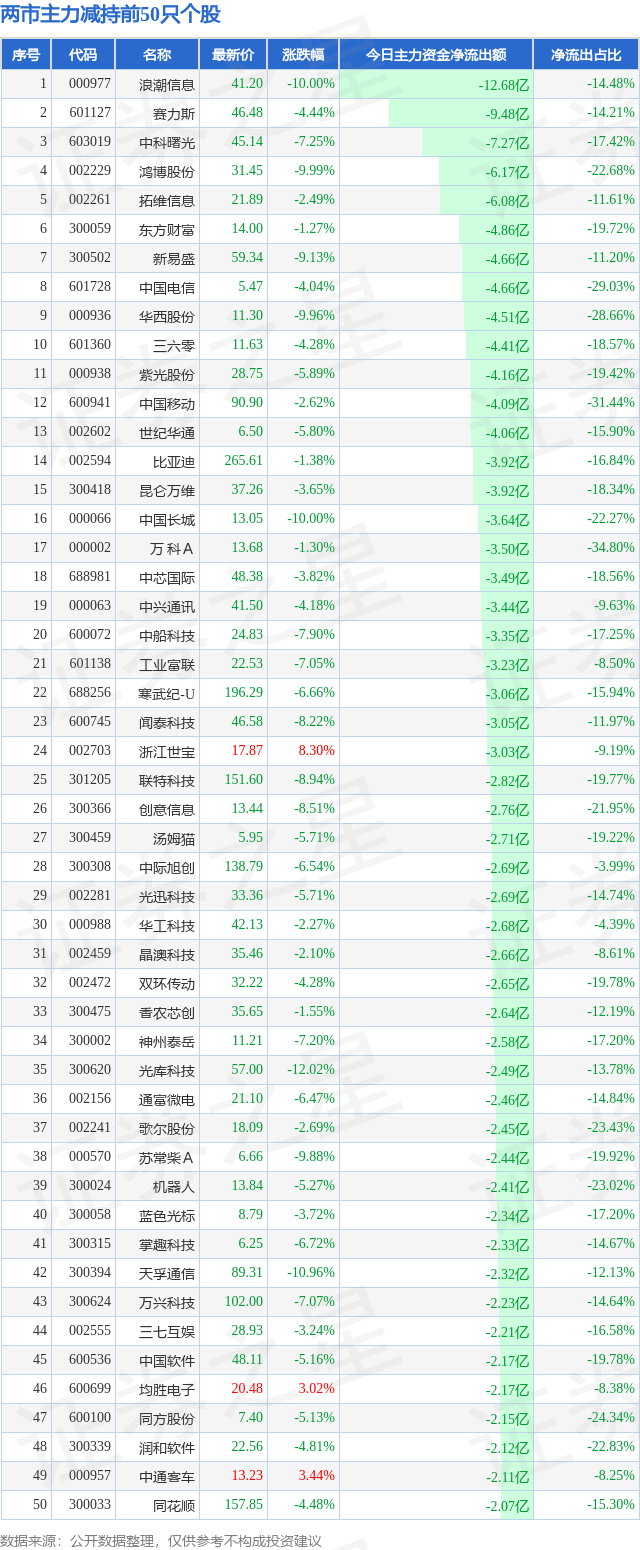Image resolution: width=640 pixels, height=1550 pixels.
Task: Click the title 两市主力减持前50只个股
Action: tap(111, 14)
